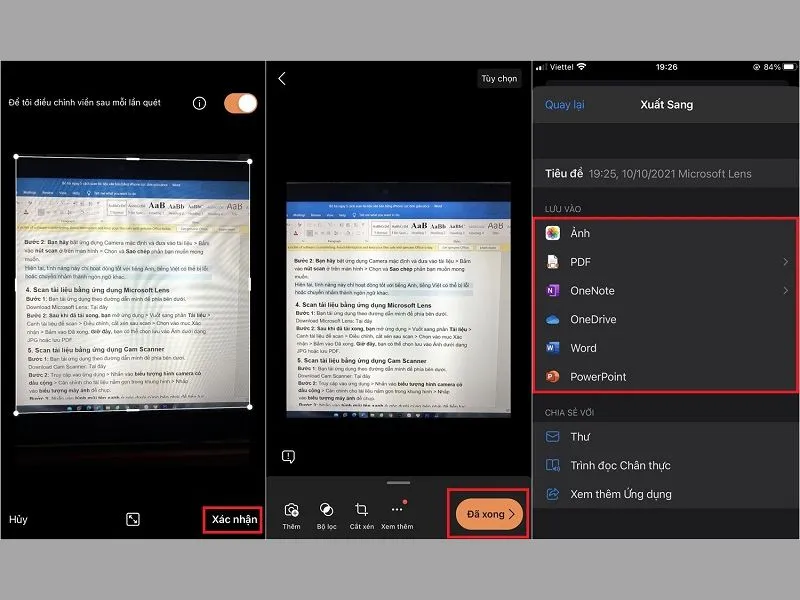Select the Cắt xén crop tool
Viewport: 800px width, 600px height.
click(362, 516)
